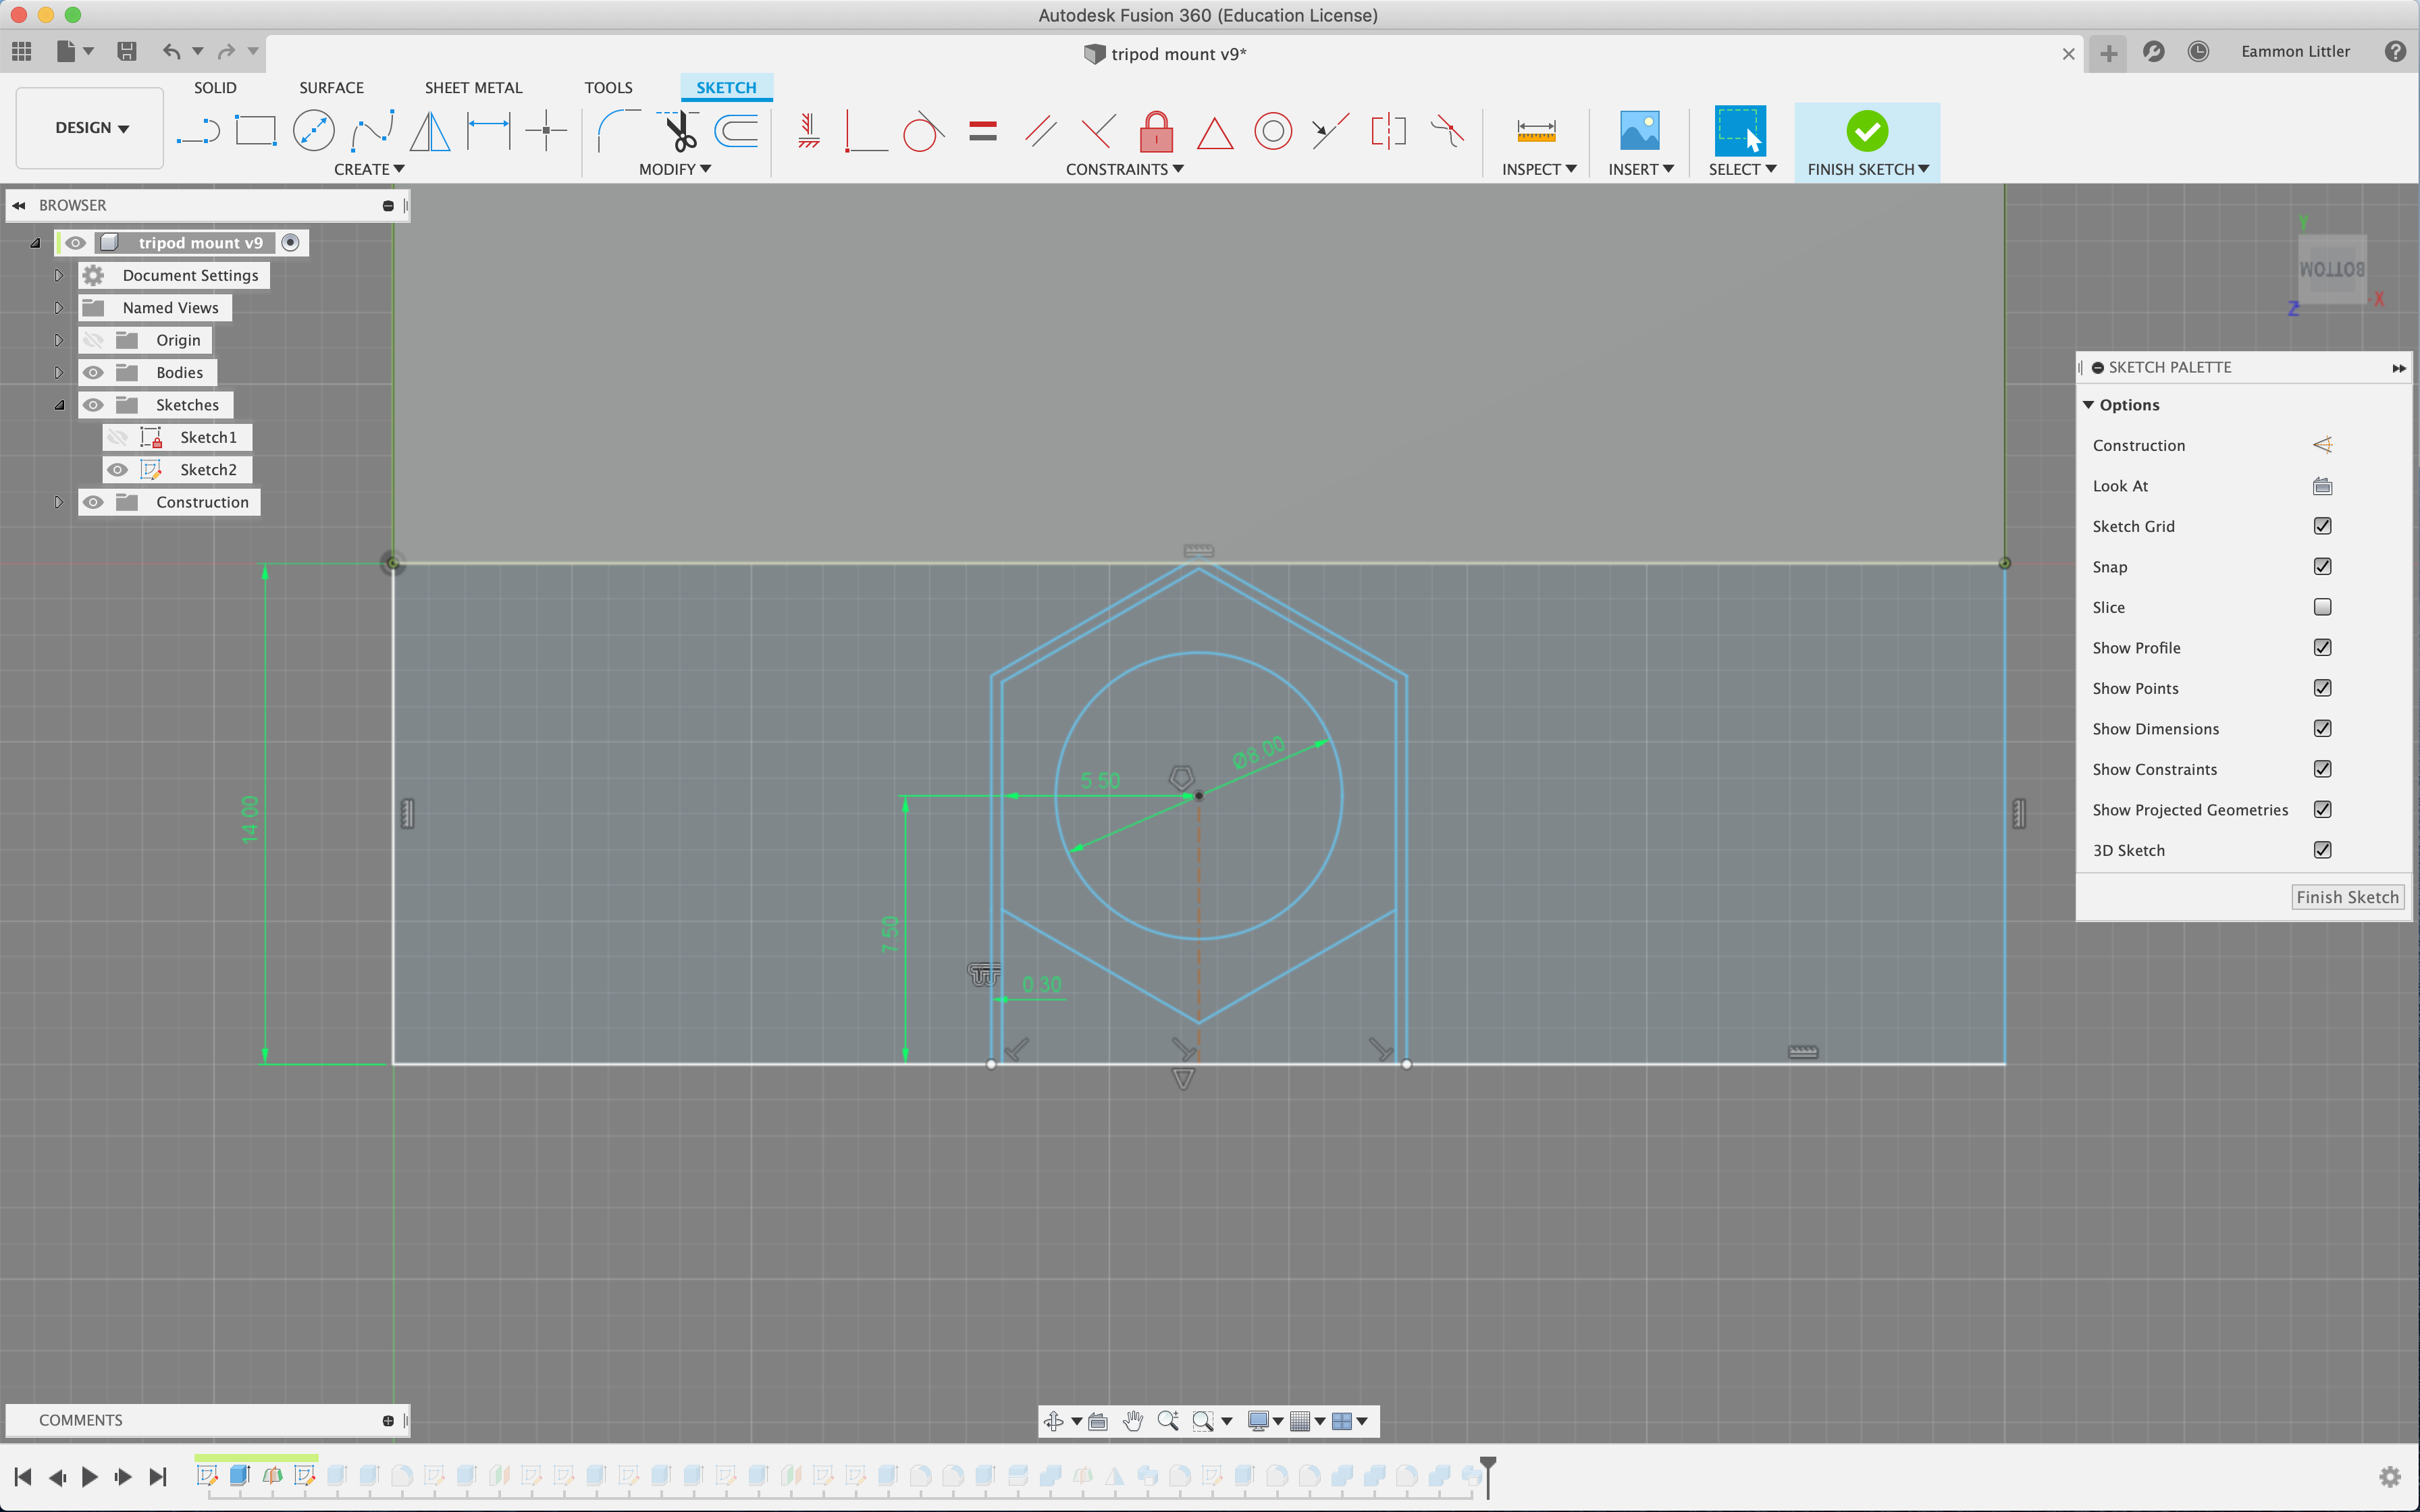The image size is (2420, 1512).
Task: Disable Show Dimensions in Sketch Palette
Action: [2322, 728]
